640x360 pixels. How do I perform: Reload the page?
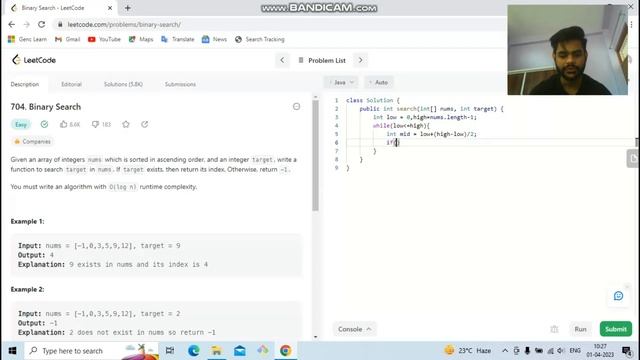point(42,24)
